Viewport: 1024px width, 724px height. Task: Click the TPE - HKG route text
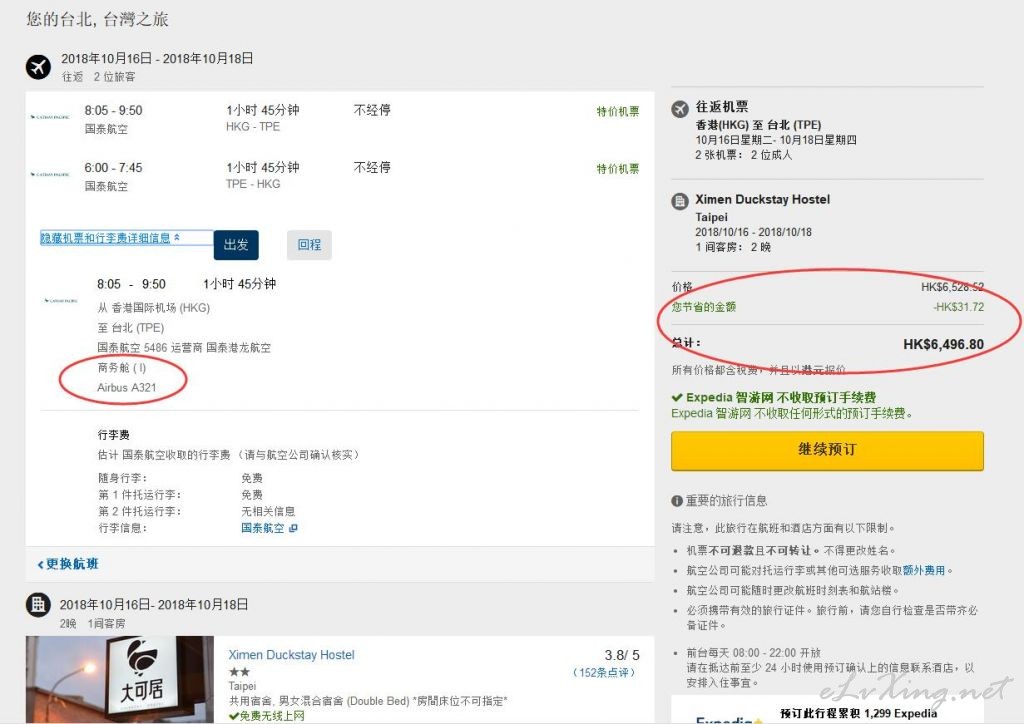[253, 184]
